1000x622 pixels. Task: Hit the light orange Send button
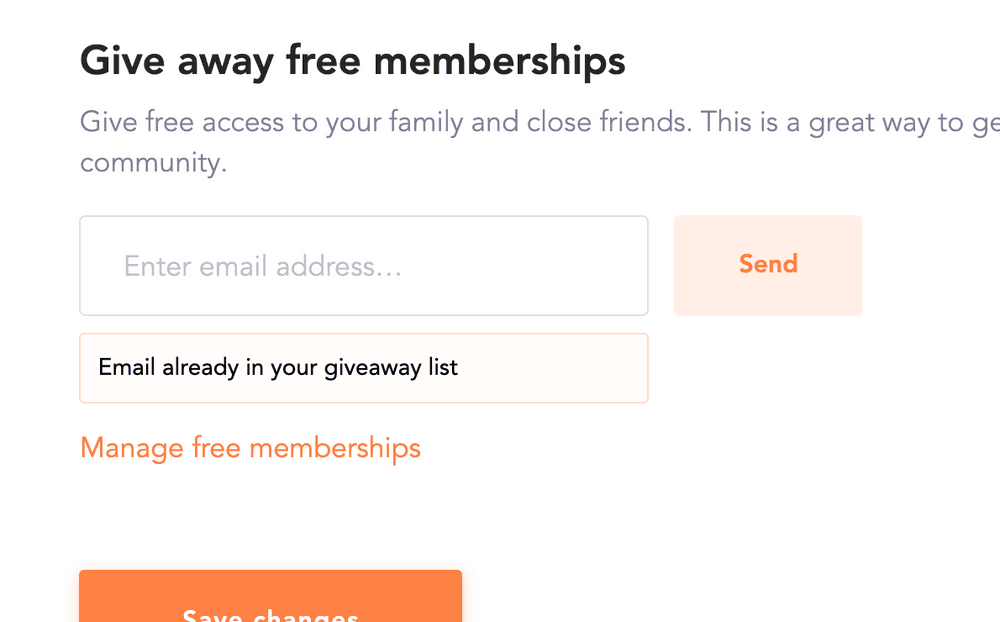tap(768, 265)
